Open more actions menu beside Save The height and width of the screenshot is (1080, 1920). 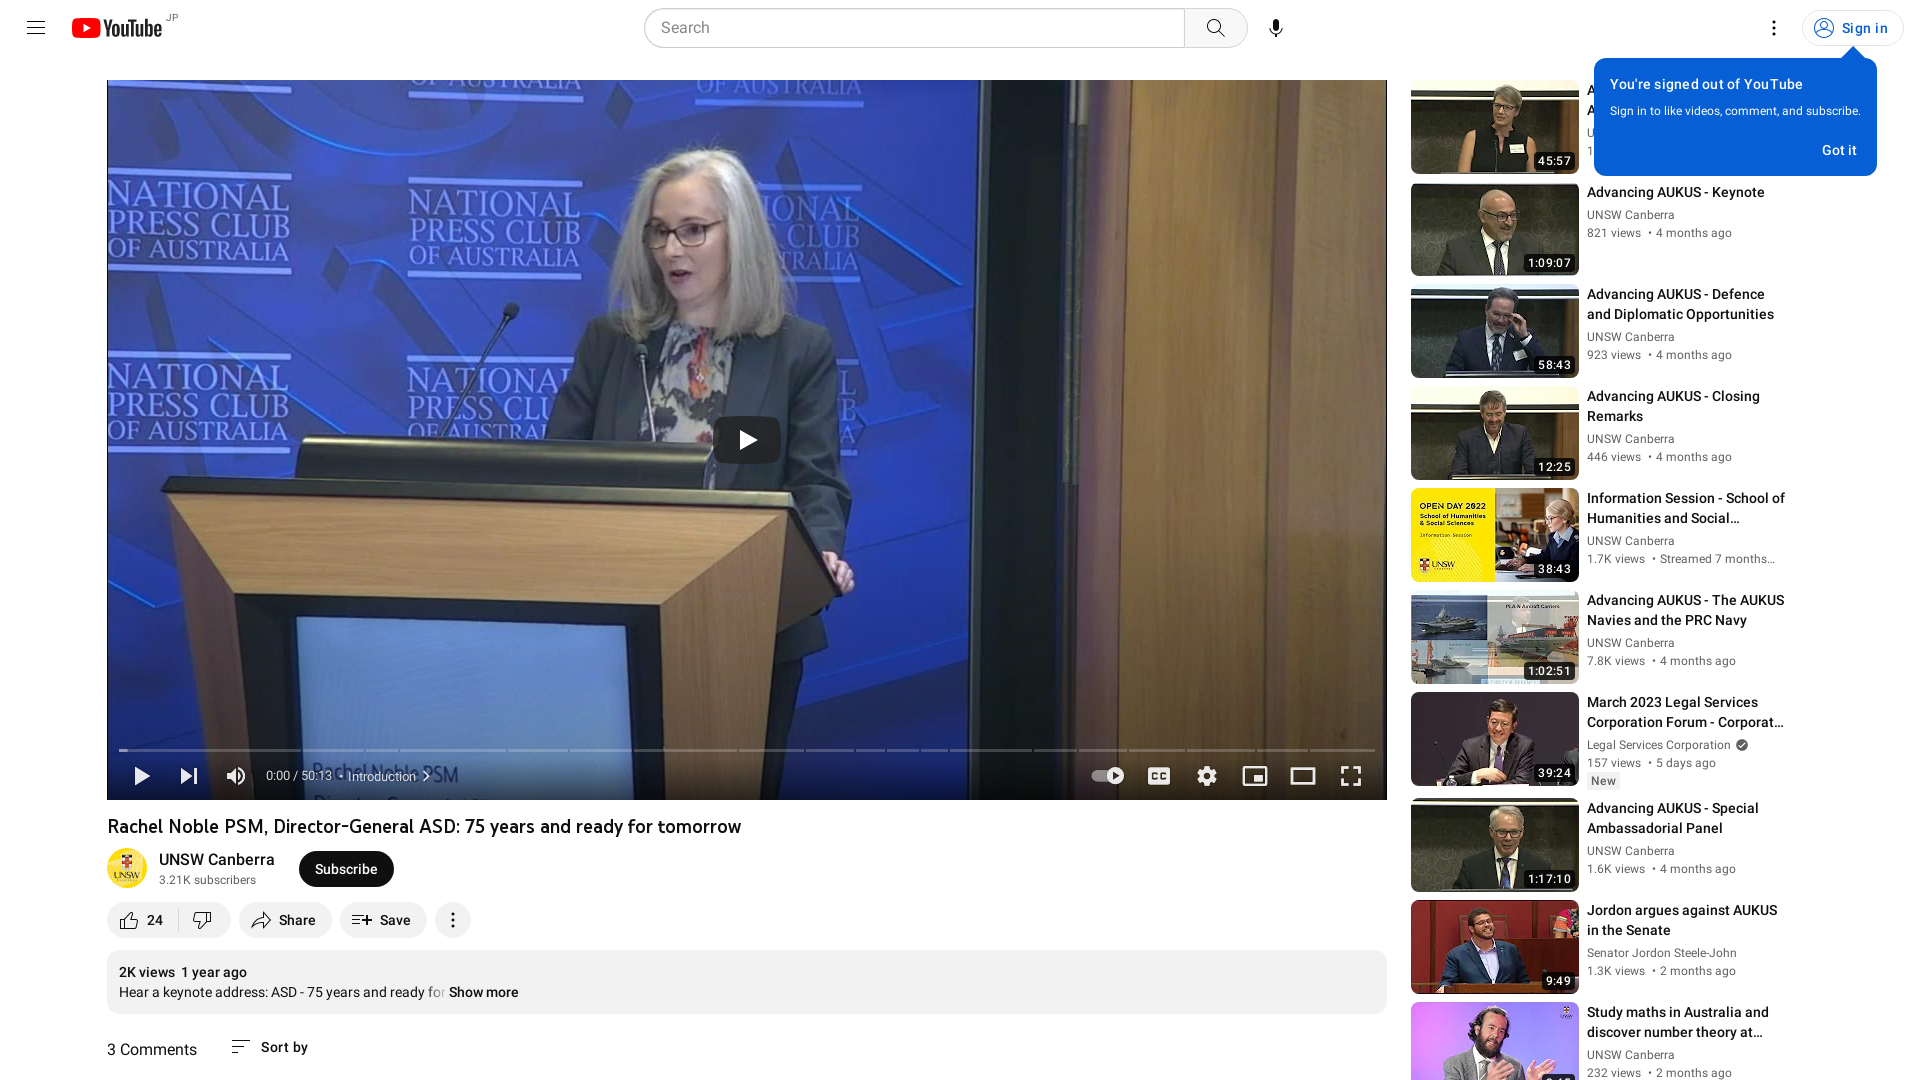453,920
